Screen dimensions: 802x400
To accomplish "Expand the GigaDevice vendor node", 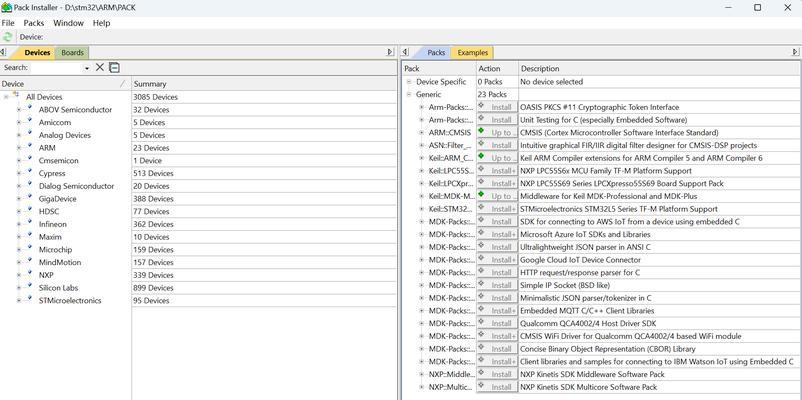I will [x=18, y=199].
